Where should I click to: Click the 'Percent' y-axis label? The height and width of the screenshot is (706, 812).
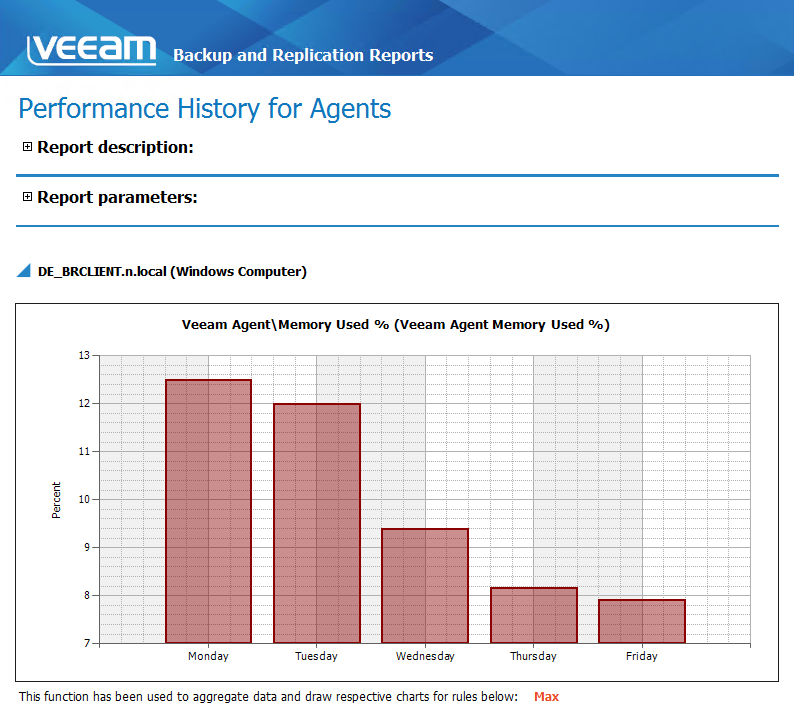point(56,500)
